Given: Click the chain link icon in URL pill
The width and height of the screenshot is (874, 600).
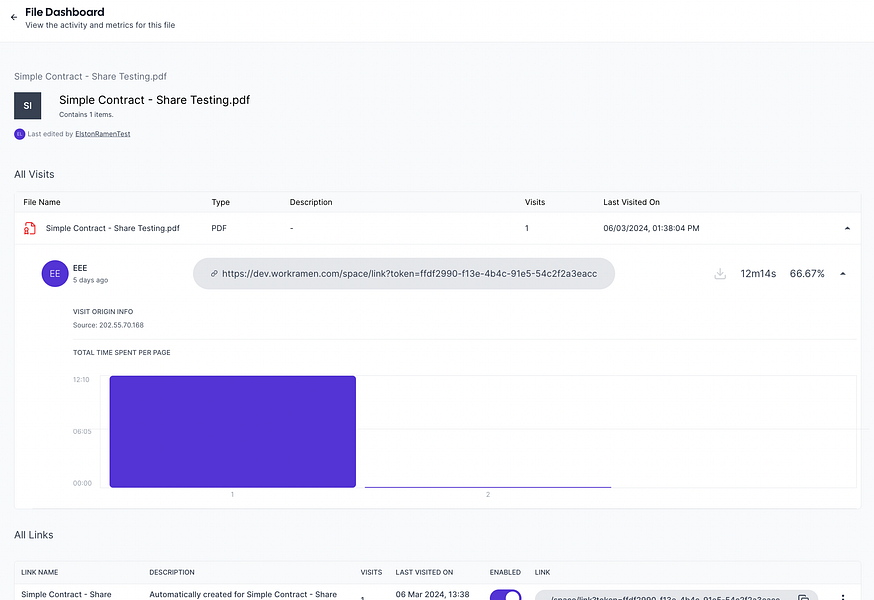Looking at the screenshot, I should [x=213, y=274].
